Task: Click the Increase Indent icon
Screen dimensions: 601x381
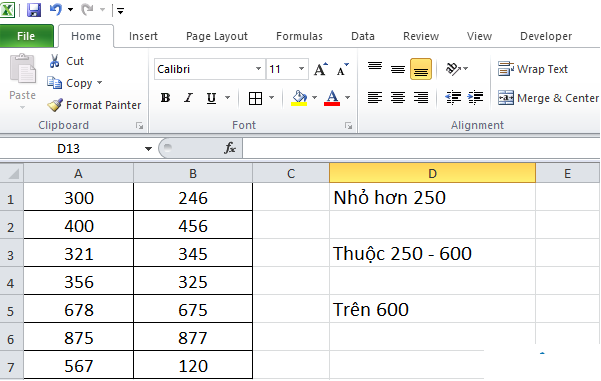Action: click(x=475, y=98)
